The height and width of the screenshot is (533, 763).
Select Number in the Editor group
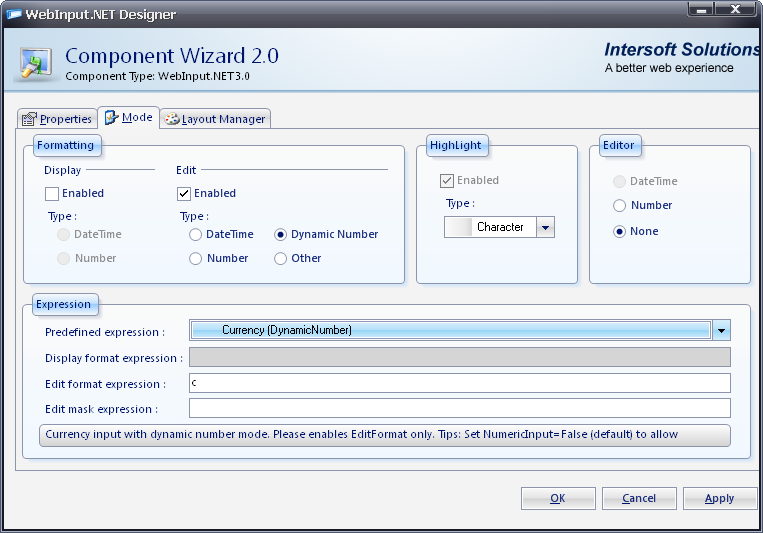620,206
